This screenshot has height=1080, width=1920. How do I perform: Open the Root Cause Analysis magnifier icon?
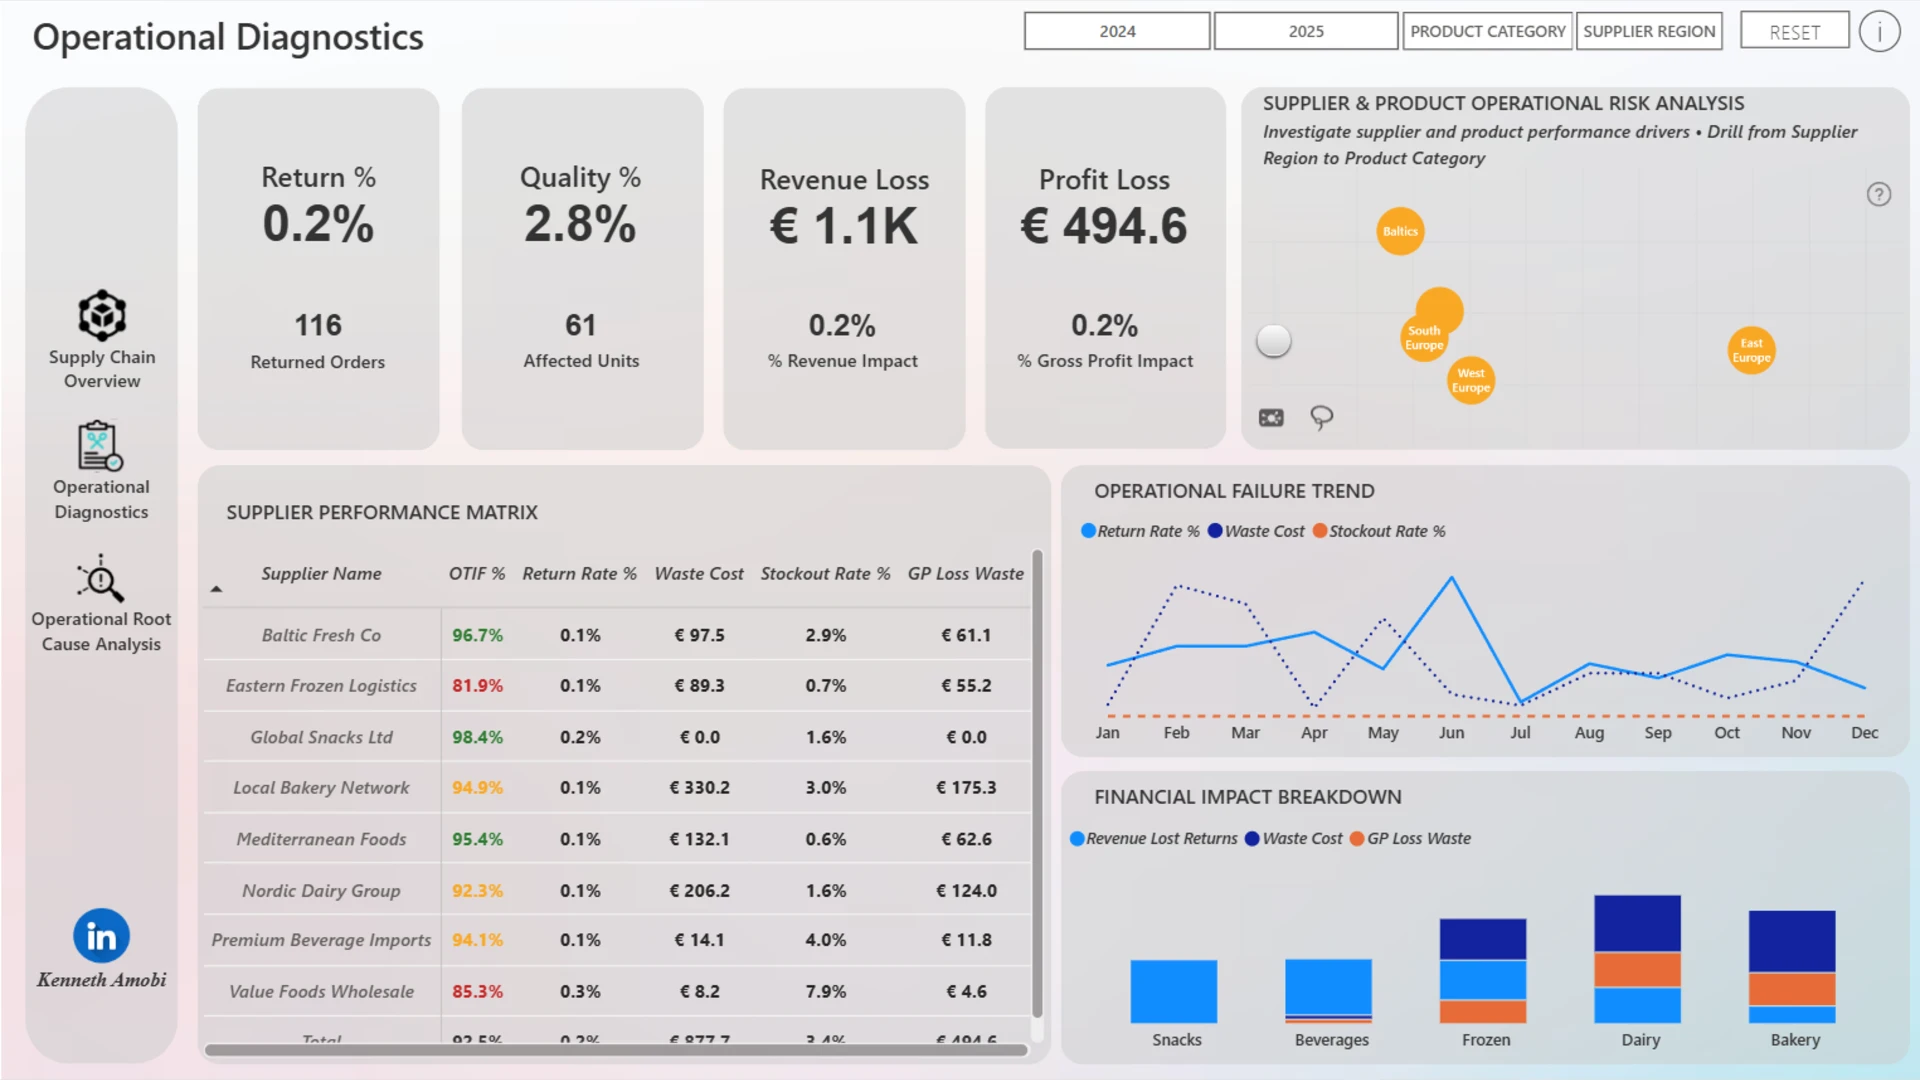(100, 579)
